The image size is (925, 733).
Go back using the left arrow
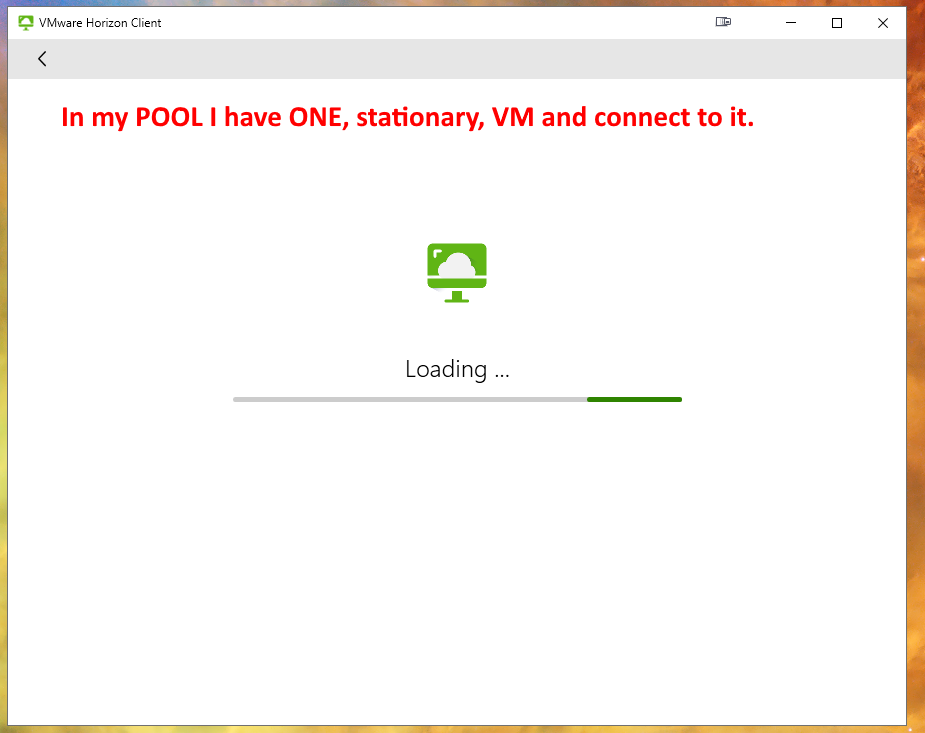(x=42, y=59)
